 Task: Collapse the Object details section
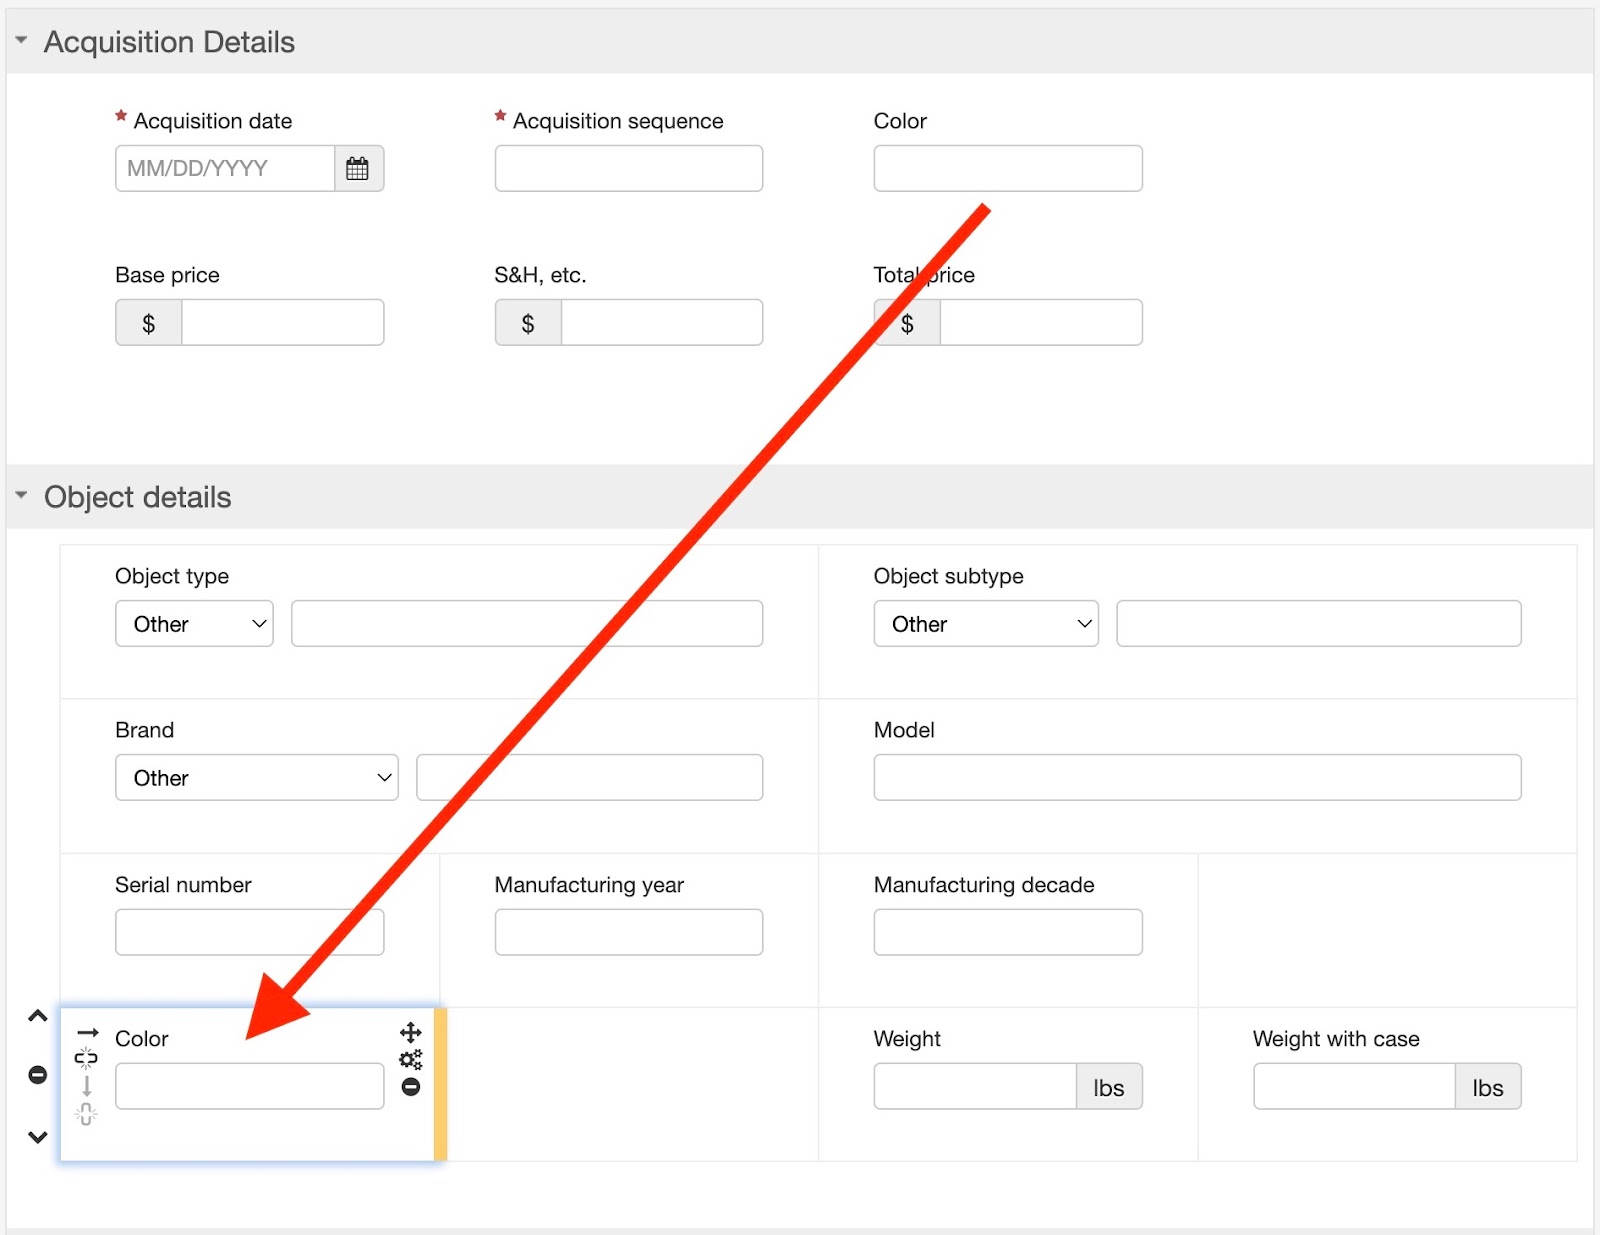click(x=21, y=495)
